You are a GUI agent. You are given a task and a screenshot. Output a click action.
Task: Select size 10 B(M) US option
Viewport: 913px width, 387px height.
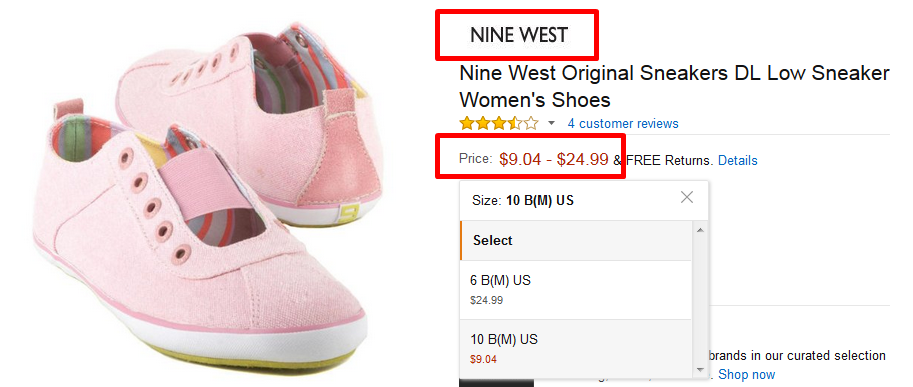pos(576,348)
